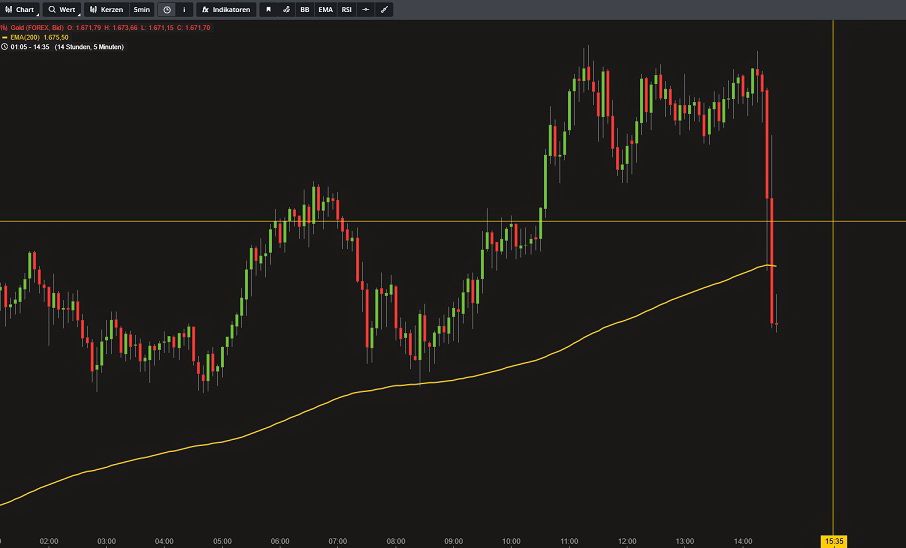Open the Indikatoren menu
This screenshot has width=906, height=548.
[226, 9]
